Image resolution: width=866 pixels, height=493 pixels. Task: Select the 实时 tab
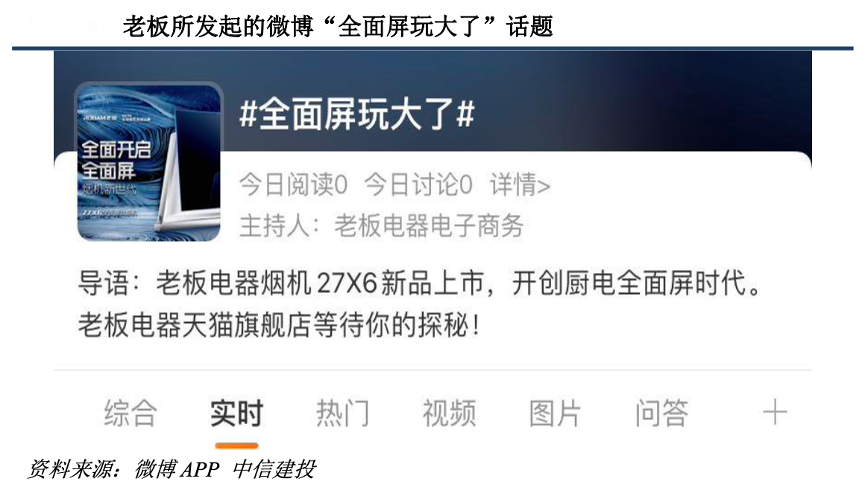point(237,413)
